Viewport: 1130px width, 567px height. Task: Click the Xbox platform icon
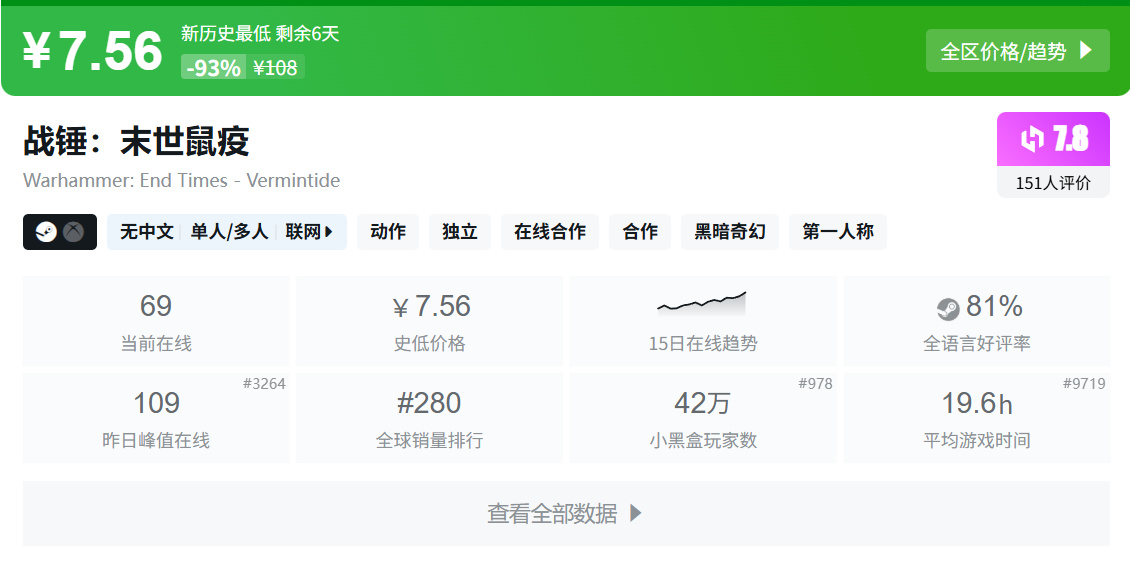click(74, 232)
